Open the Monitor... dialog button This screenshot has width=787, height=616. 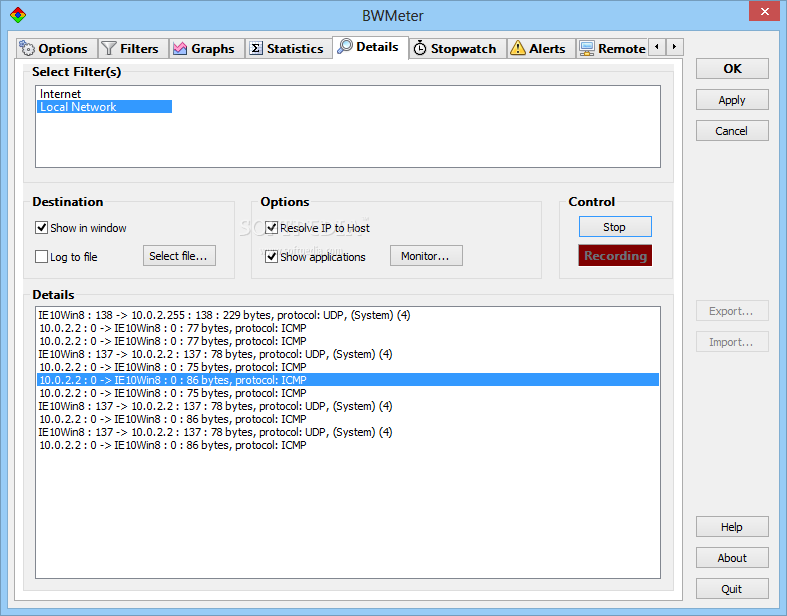click(x=426, y=256)
